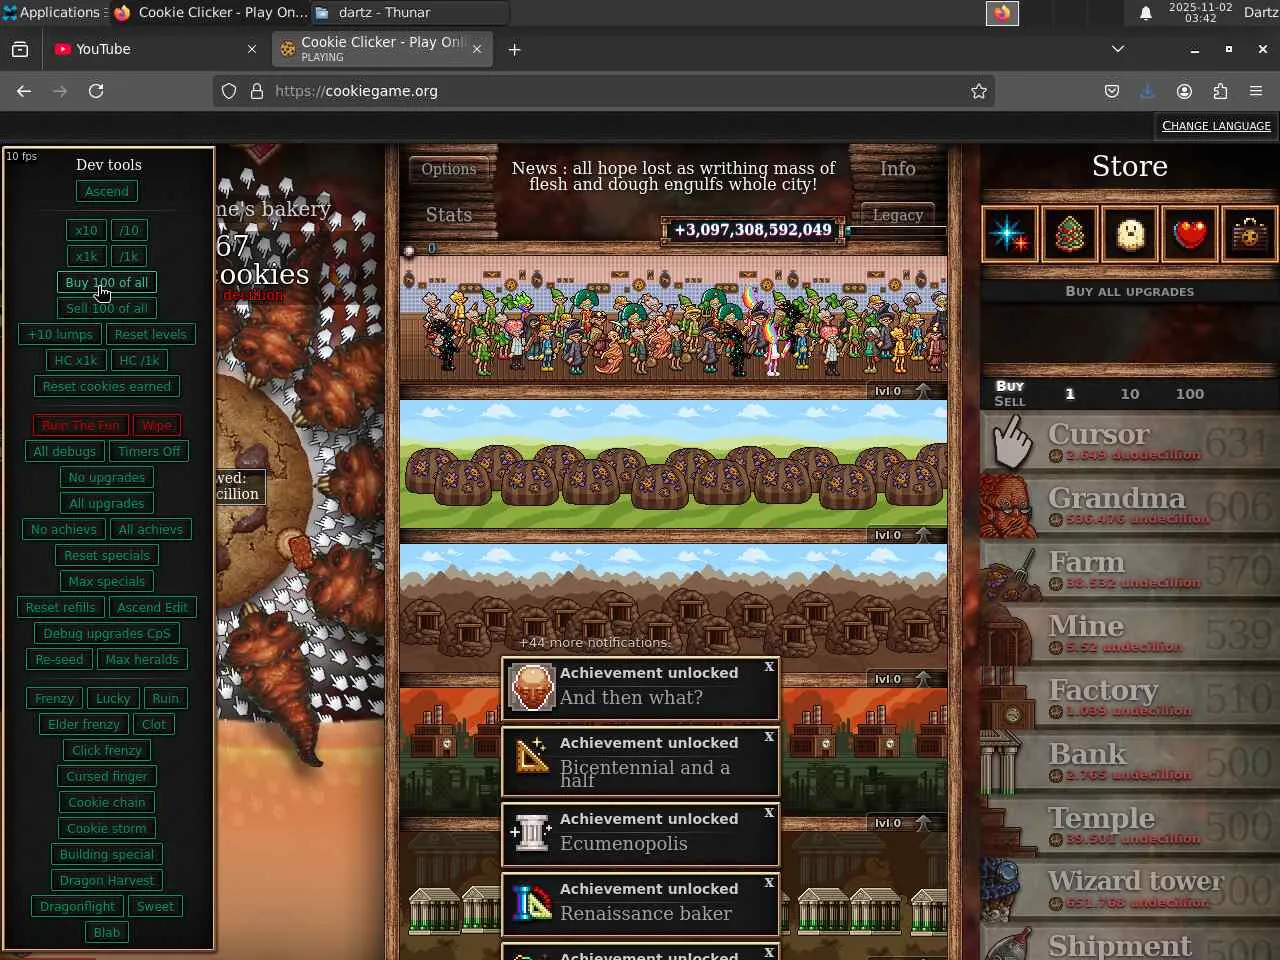This screenshot has width=1280, height=960.
Task: Click the Cursor building hand icon
Action: (x=1012, y=442)
